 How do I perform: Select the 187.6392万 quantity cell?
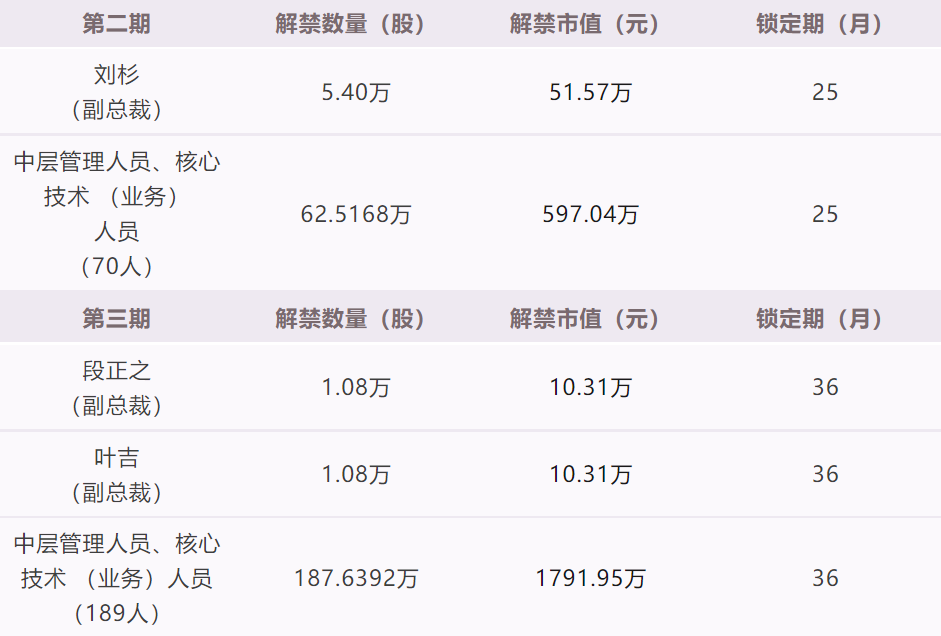point(356,578)
